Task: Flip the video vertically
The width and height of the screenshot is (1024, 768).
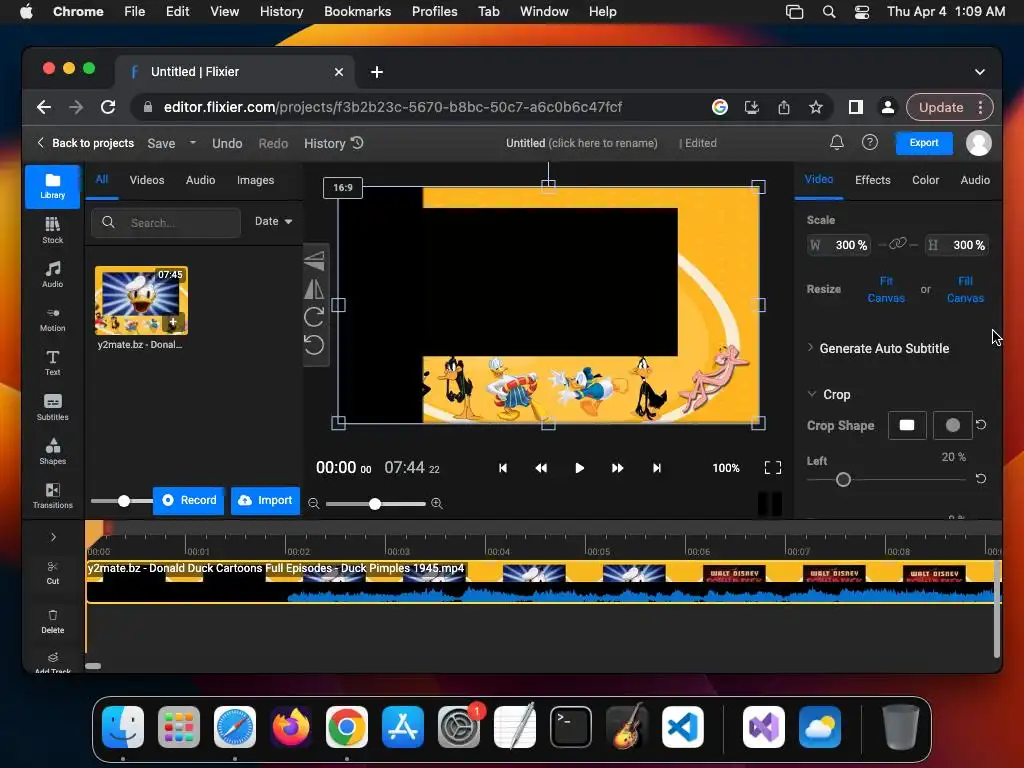Action: (x=314, y=260)
